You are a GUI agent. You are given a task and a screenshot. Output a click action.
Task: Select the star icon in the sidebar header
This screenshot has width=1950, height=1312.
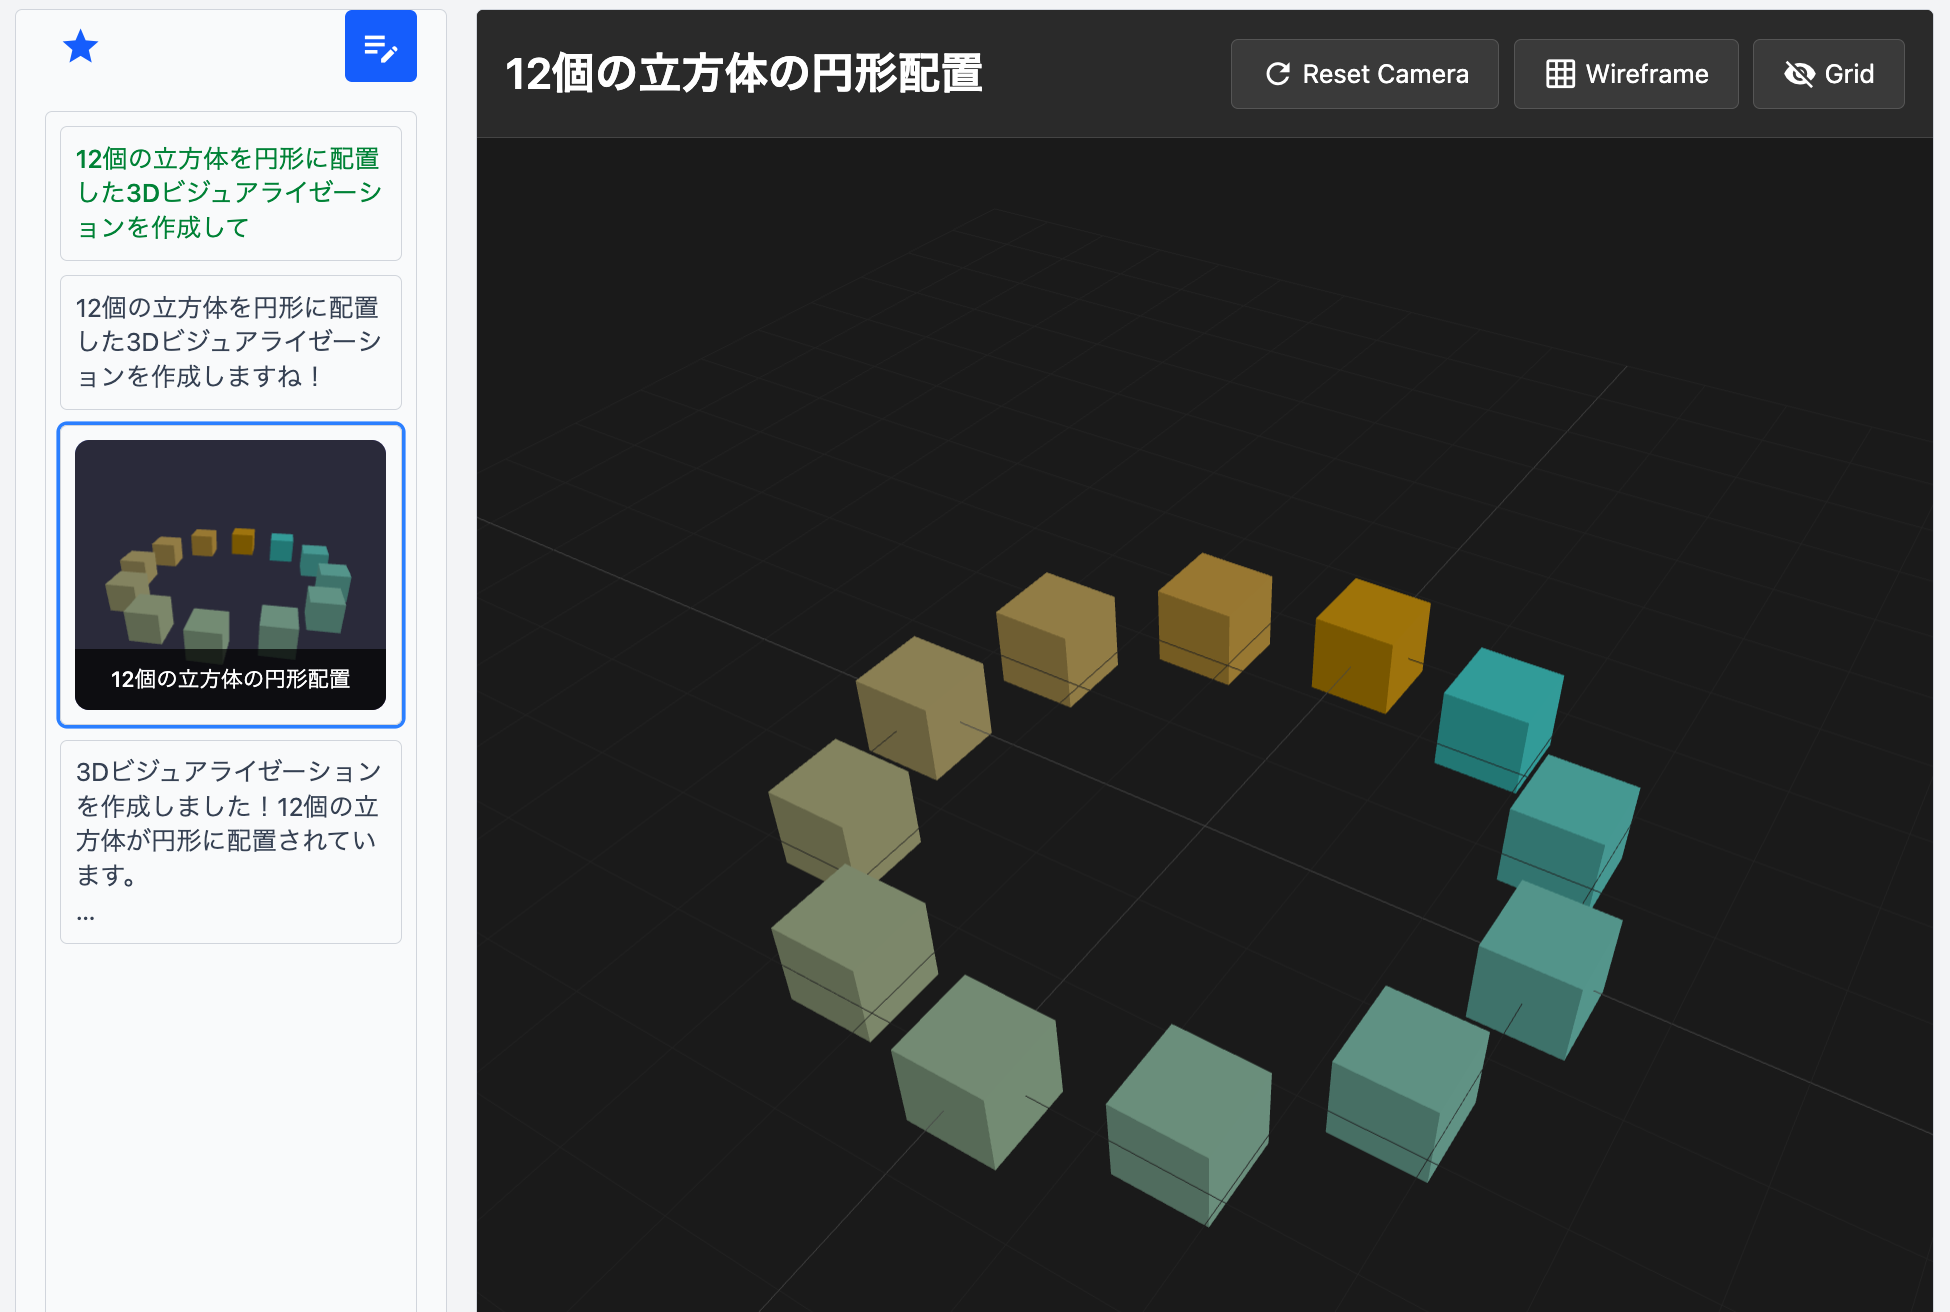click(x=81, y=46)
